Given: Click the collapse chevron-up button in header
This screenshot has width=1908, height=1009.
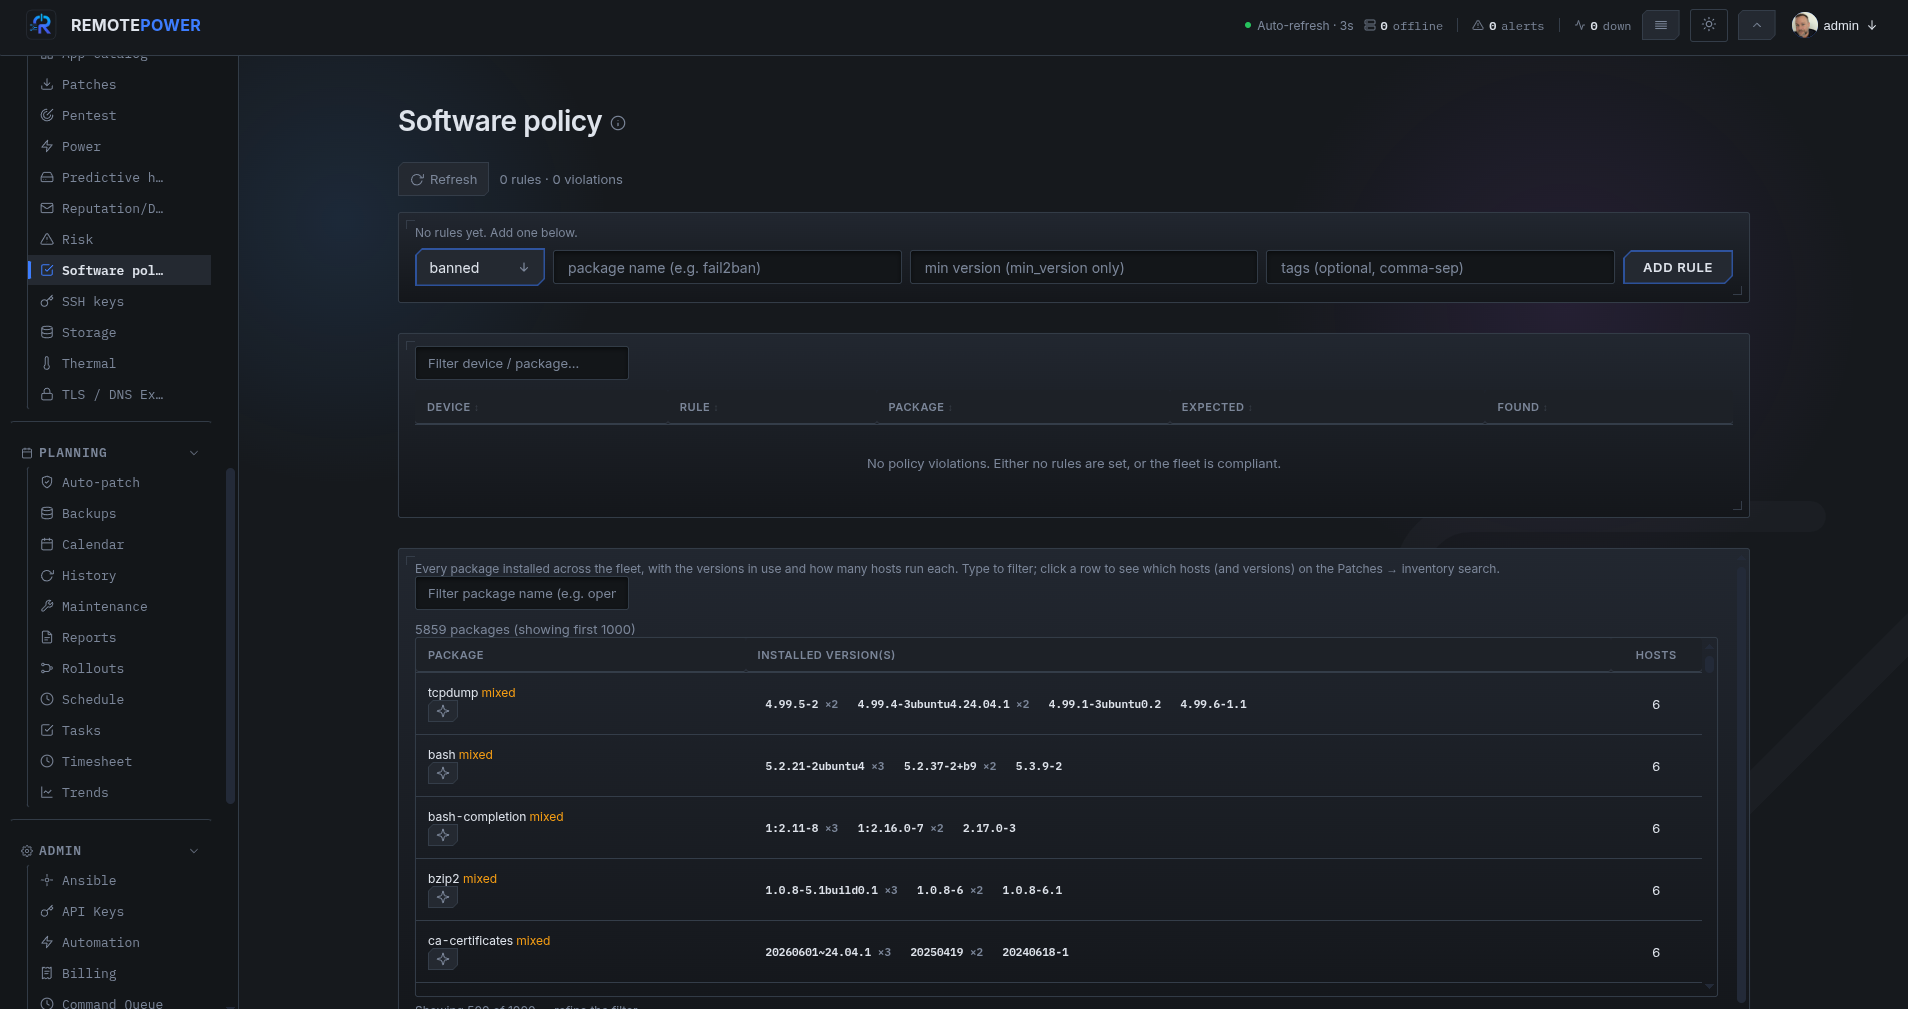Looking at the screenshot, I should point(1757,25).
